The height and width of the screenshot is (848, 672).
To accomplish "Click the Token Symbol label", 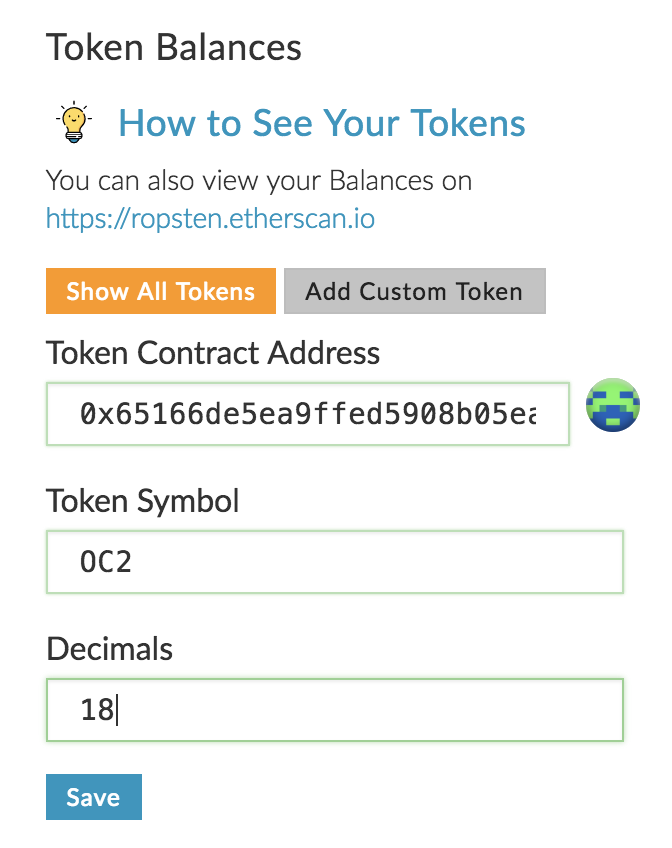I will [x=142, y=501].
